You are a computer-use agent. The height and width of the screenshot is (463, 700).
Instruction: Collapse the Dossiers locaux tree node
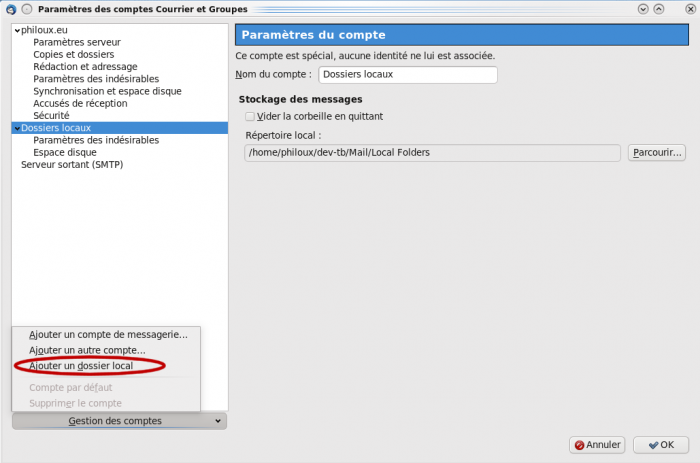[17, 128]
